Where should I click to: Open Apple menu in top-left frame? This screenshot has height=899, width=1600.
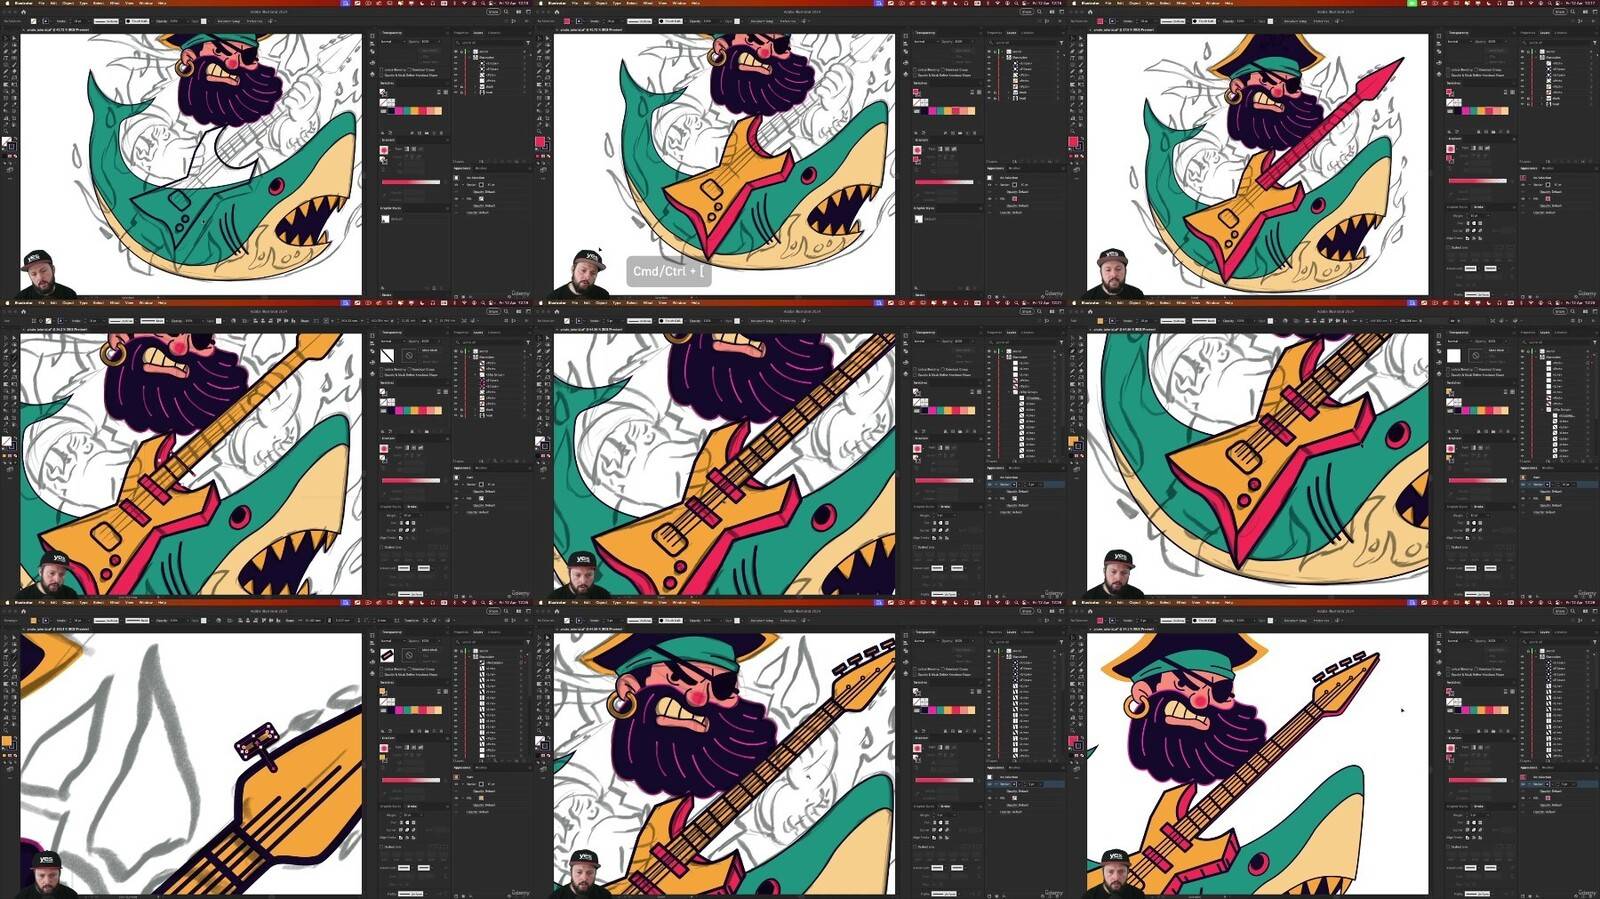pyautogui.click(x=7, y=3)
